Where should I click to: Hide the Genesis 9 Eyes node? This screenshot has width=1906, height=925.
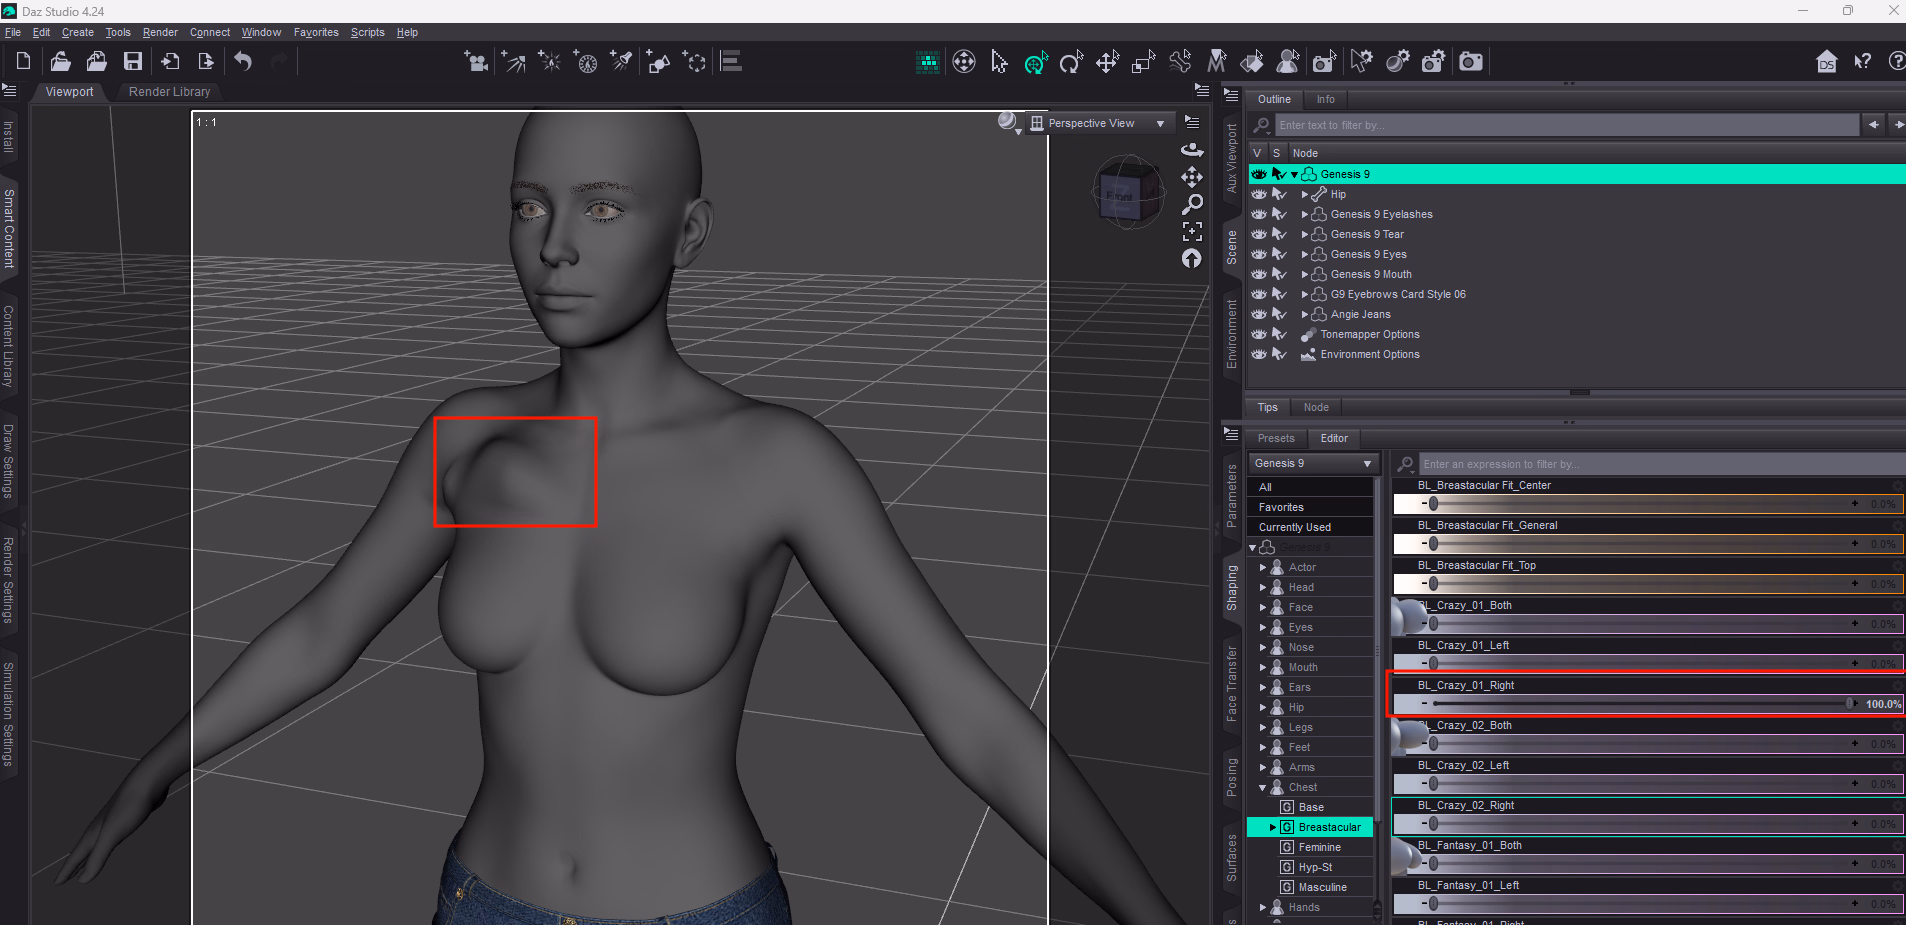[x=1259, y=254]
